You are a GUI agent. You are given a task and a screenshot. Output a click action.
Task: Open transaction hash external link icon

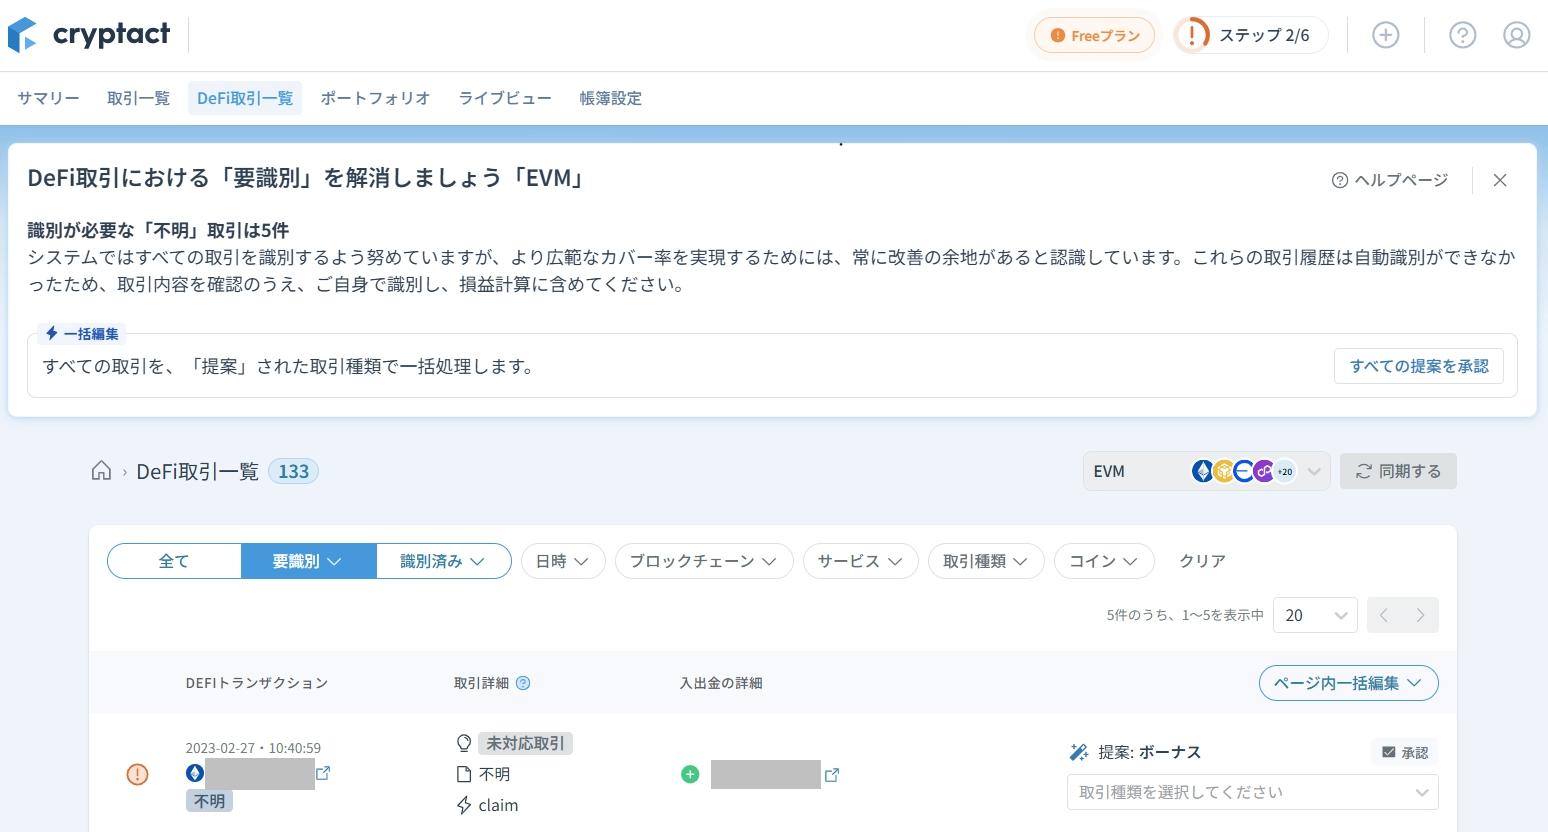point(323,773)
